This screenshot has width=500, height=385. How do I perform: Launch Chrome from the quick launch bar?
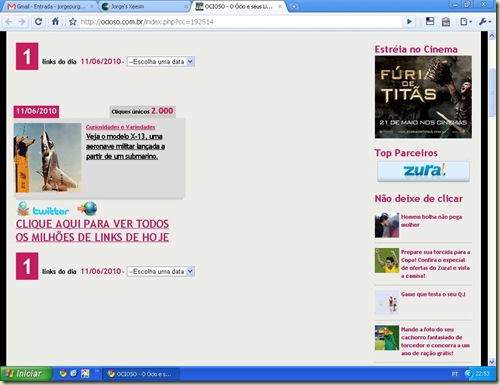(63, 374)
